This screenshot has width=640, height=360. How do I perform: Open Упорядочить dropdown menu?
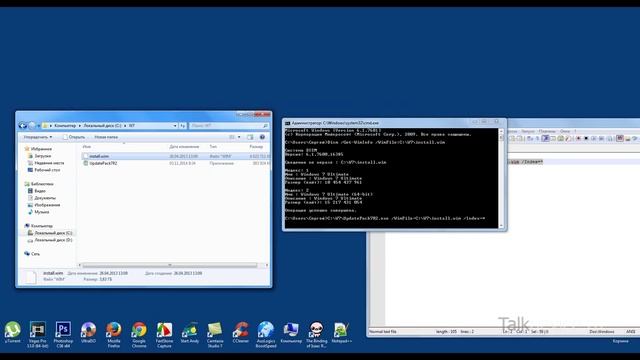[x=38, y=137]
